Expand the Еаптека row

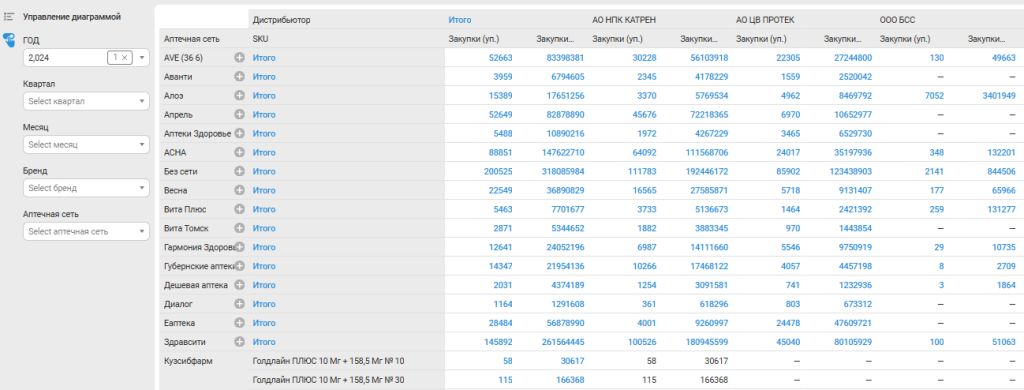tap(240, 323)
